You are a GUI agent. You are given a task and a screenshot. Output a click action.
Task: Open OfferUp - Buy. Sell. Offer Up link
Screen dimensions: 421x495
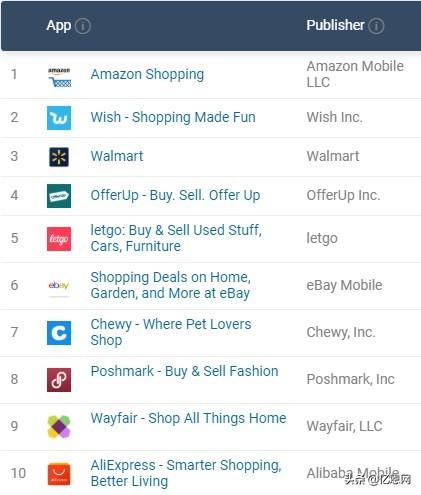(x=175, y=195)
